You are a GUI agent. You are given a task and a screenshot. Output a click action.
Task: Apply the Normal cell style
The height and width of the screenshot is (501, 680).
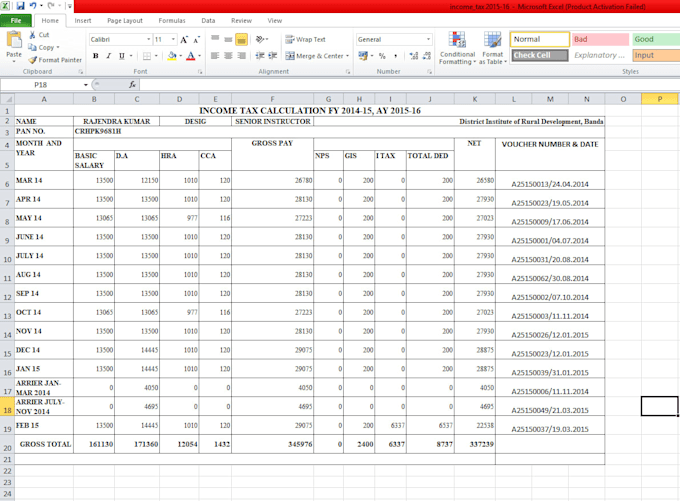pos(539,39)
